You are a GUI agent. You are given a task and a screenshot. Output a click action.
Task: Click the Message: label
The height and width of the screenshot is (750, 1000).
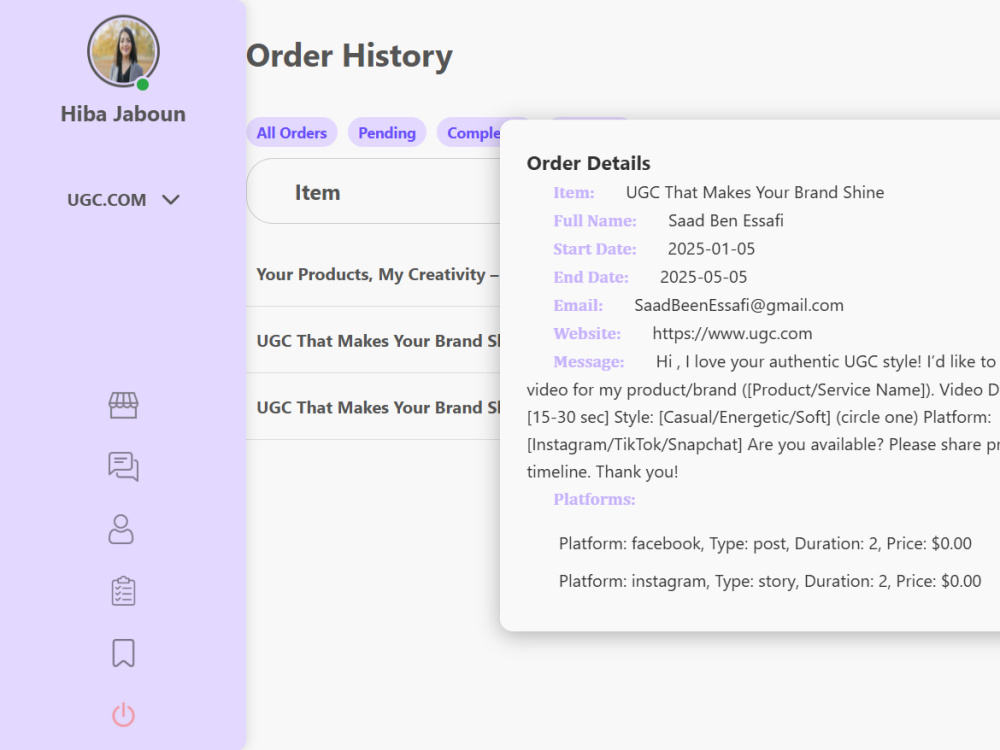point(589,362)
